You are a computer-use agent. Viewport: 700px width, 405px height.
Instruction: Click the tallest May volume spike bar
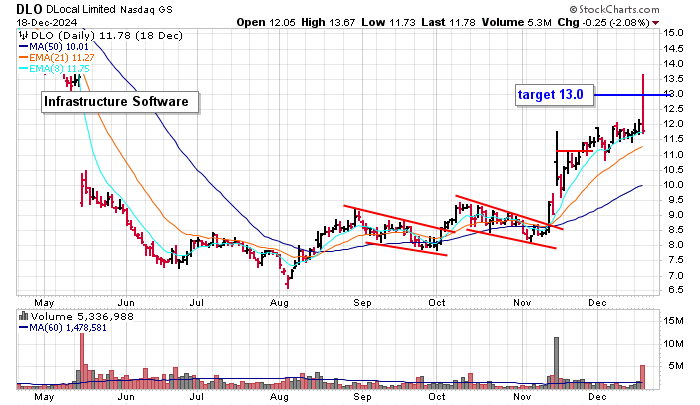click(x=82, y=361)
